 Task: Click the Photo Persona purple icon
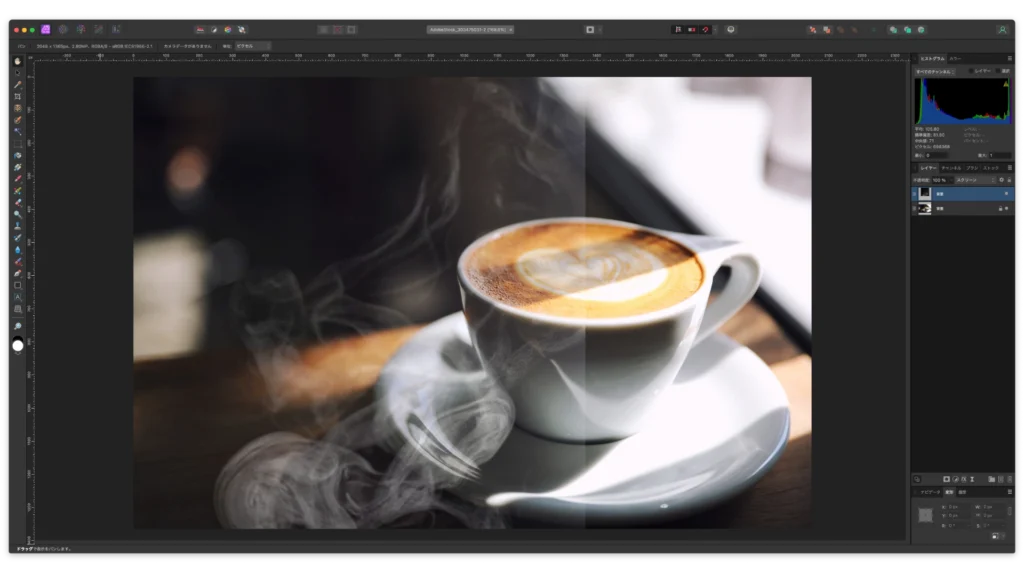45,30
